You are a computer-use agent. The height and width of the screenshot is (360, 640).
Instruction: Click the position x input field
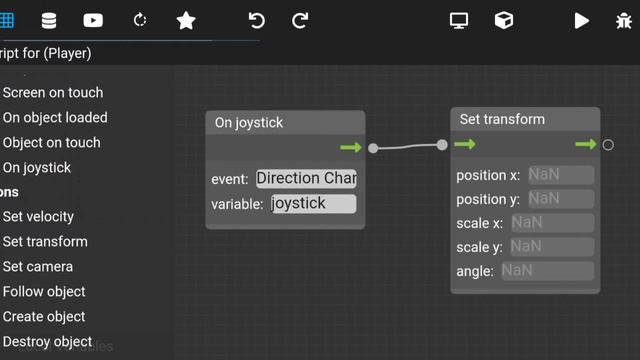(561, 175)
